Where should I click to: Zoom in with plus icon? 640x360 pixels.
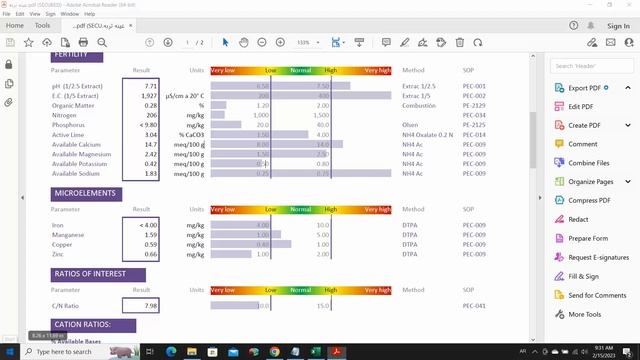pyautogui.click(x=280, y=42)
